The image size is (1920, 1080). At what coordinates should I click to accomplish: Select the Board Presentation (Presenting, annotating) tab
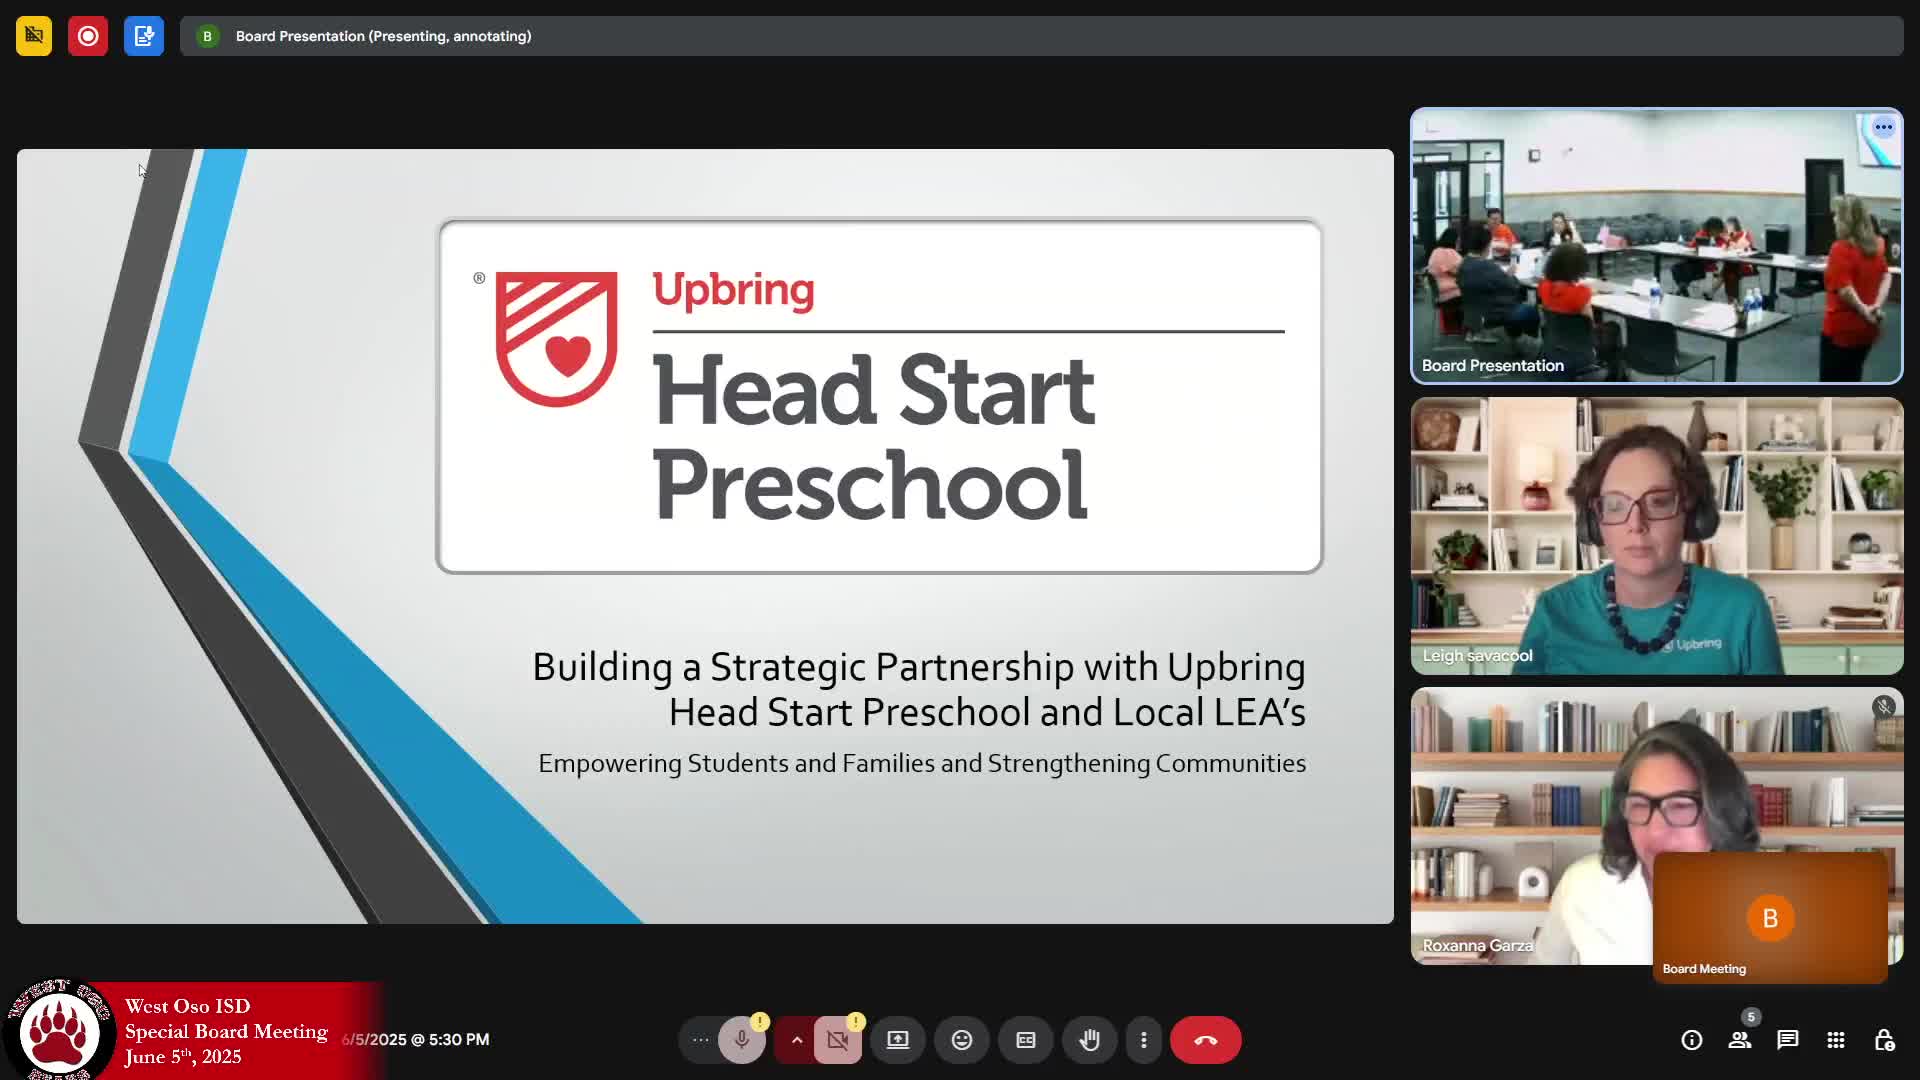pos(383,36)
